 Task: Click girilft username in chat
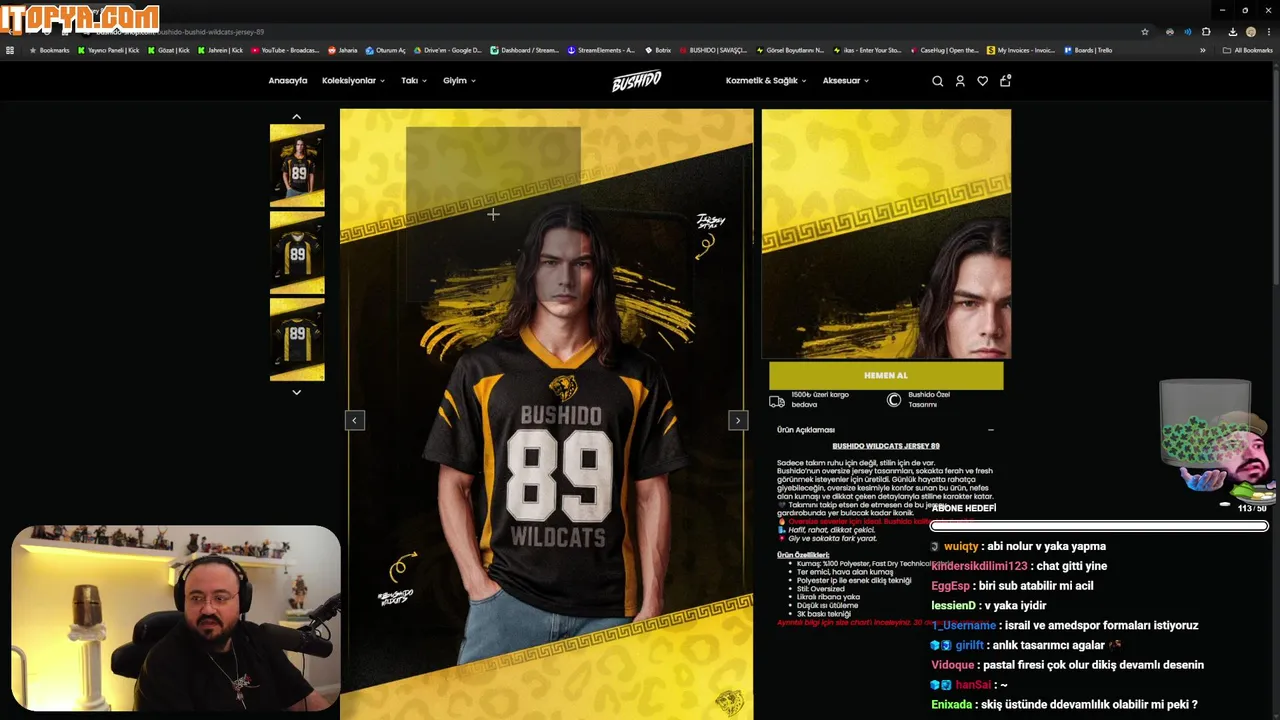(970, 646)
